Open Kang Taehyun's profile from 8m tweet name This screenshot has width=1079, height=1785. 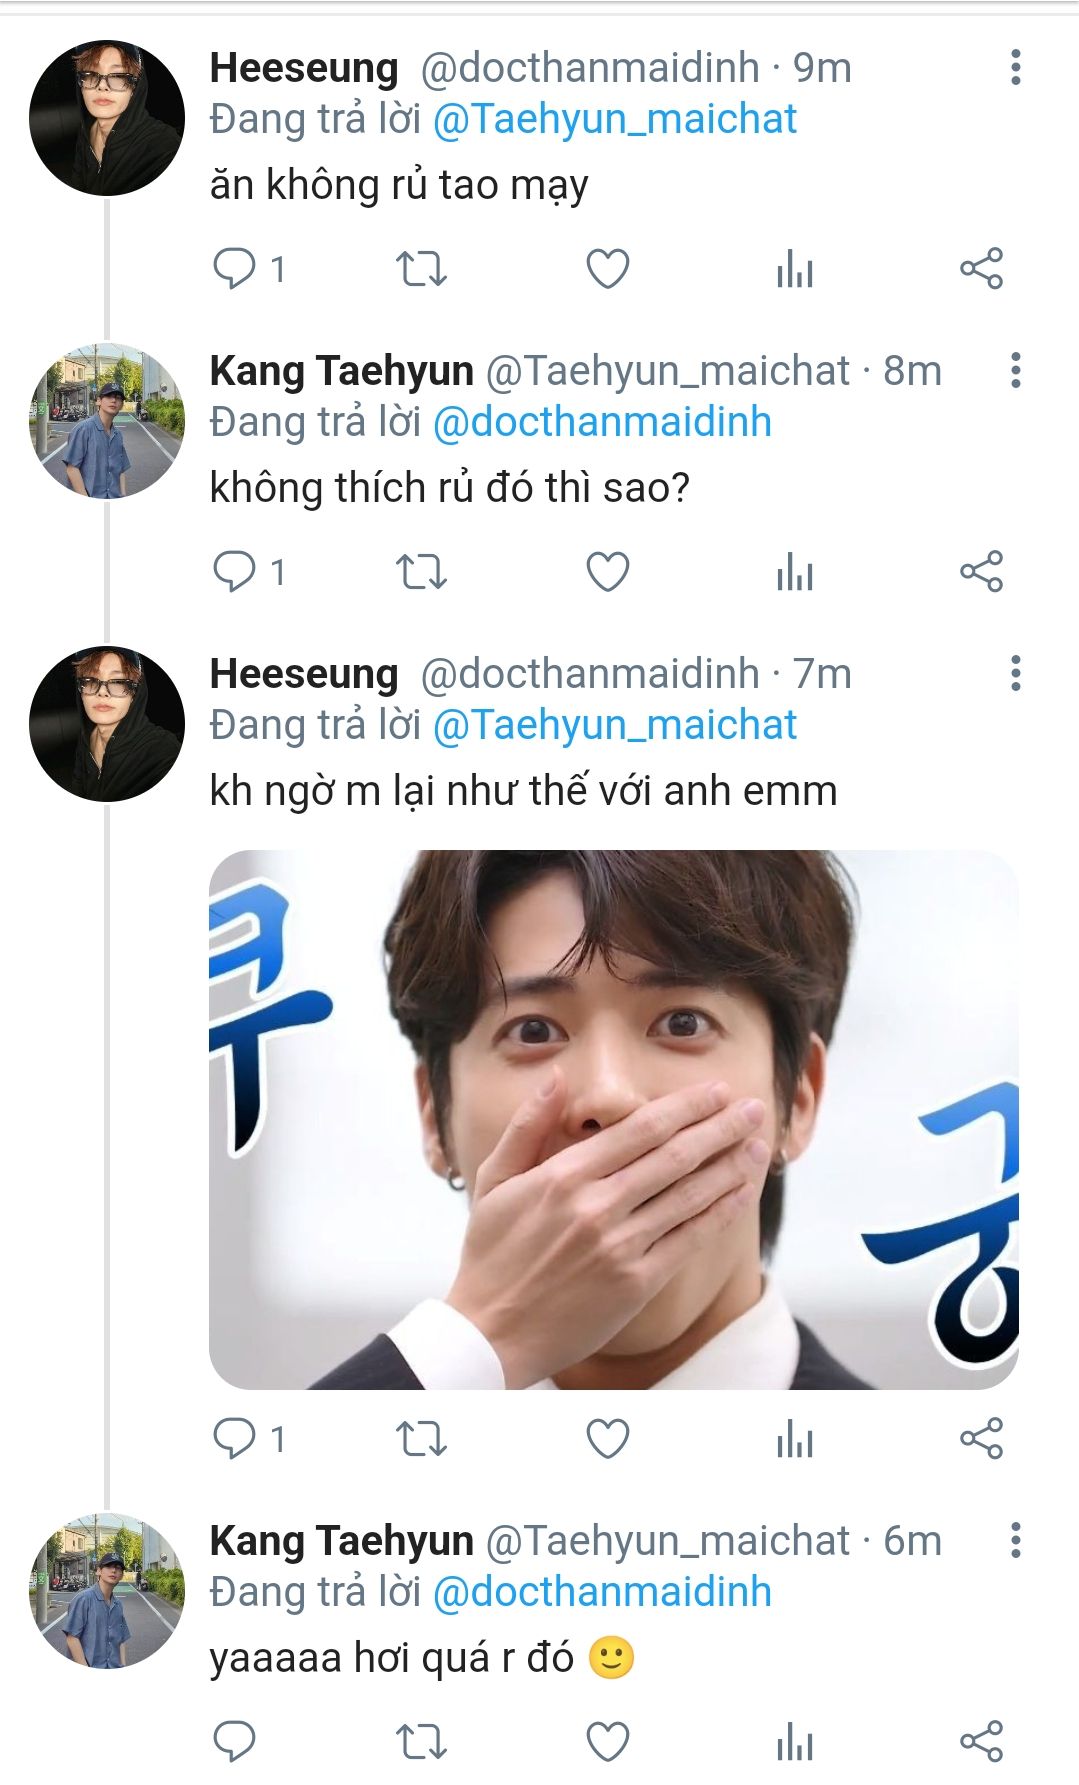[x=341, y=371]
